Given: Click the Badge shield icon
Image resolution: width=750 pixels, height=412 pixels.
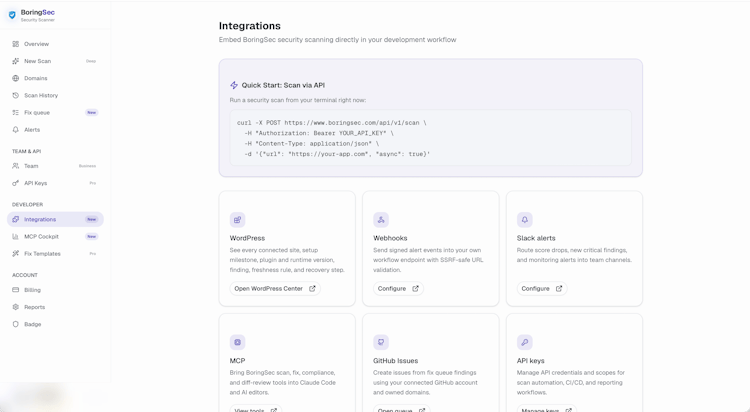Looking at the screenshot, I should click(x=15, y=324).
